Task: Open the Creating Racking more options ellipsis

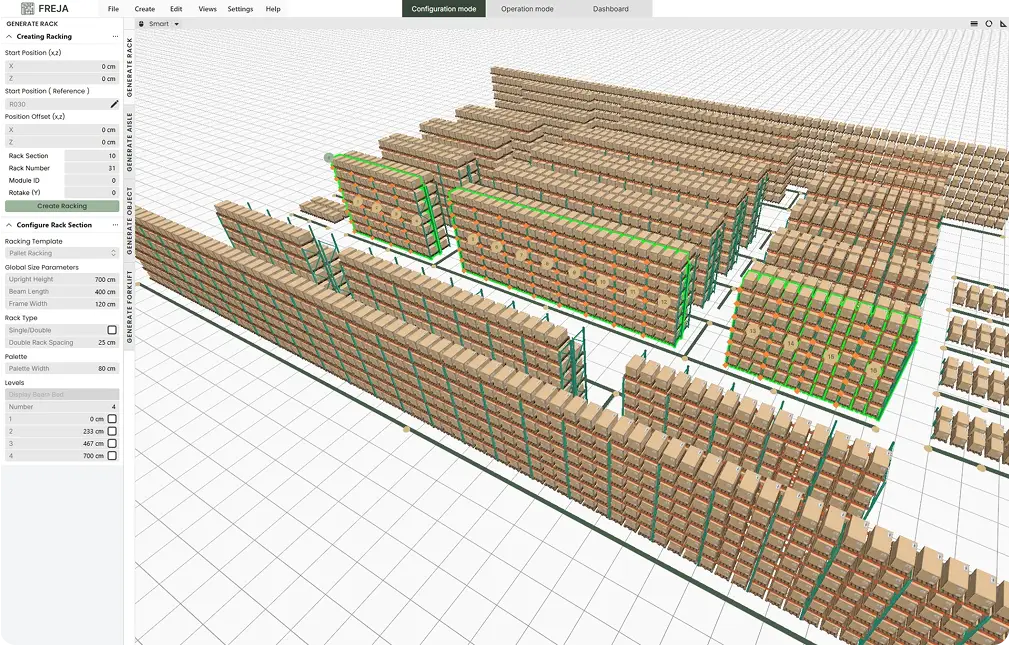Action: pyautogui.click(x=115, y=37)
